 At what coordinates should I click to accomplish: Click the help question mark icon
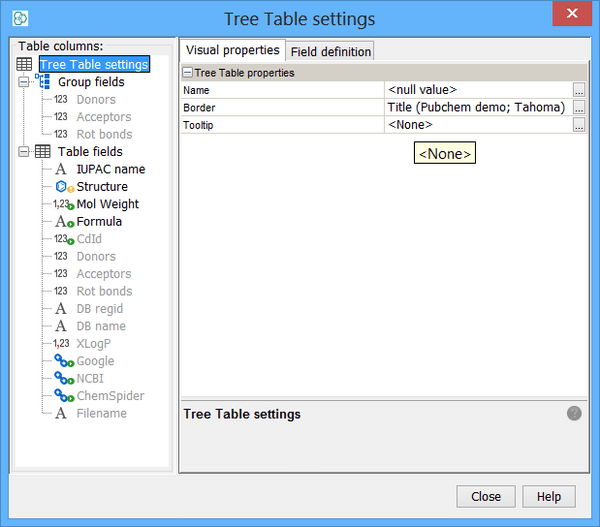click(x=574, y=413)
